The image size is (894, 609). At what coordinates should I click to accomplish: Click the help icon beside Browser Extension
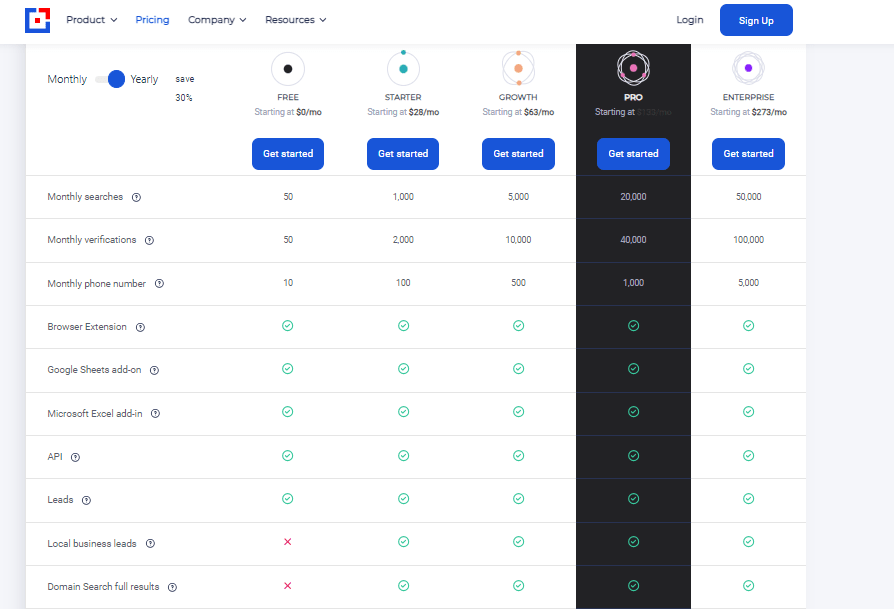(x=140, y=327)
